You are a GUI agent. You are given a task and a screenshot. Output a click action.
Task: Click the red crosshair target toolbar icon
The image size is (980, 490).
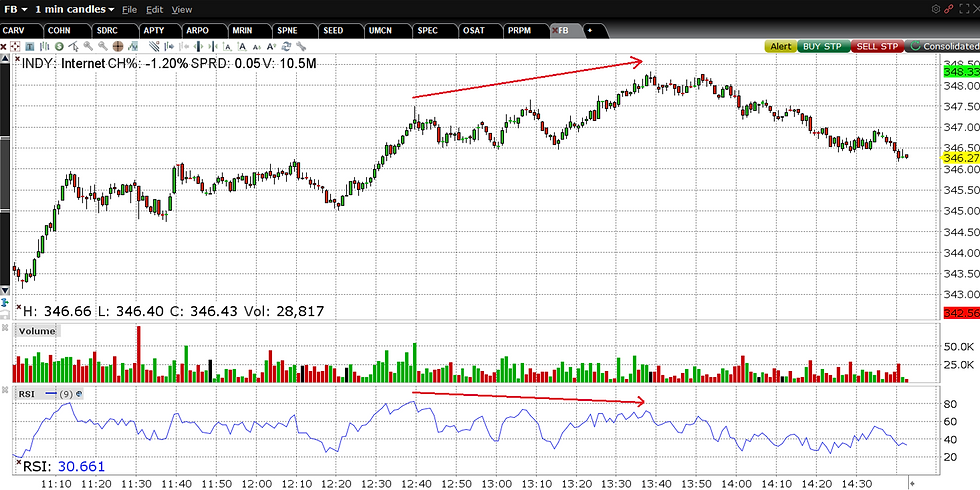click(x=15, y=46)
